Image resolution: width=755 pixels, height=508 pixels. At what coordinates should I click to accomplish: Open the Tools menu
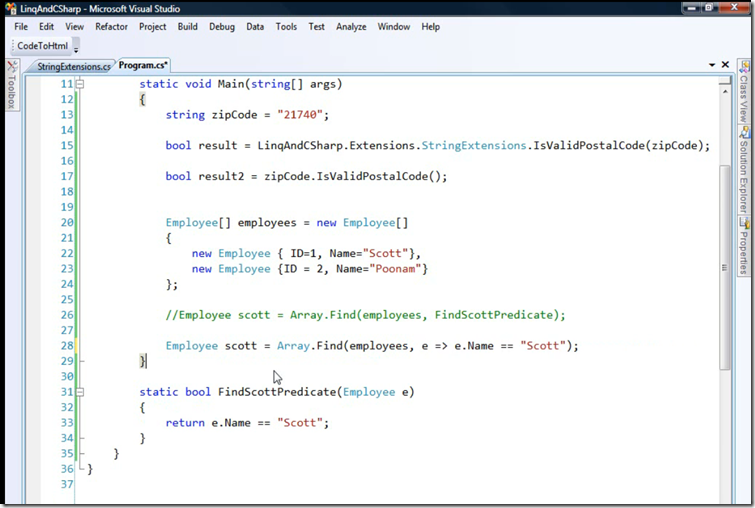[x=286, y=27]
